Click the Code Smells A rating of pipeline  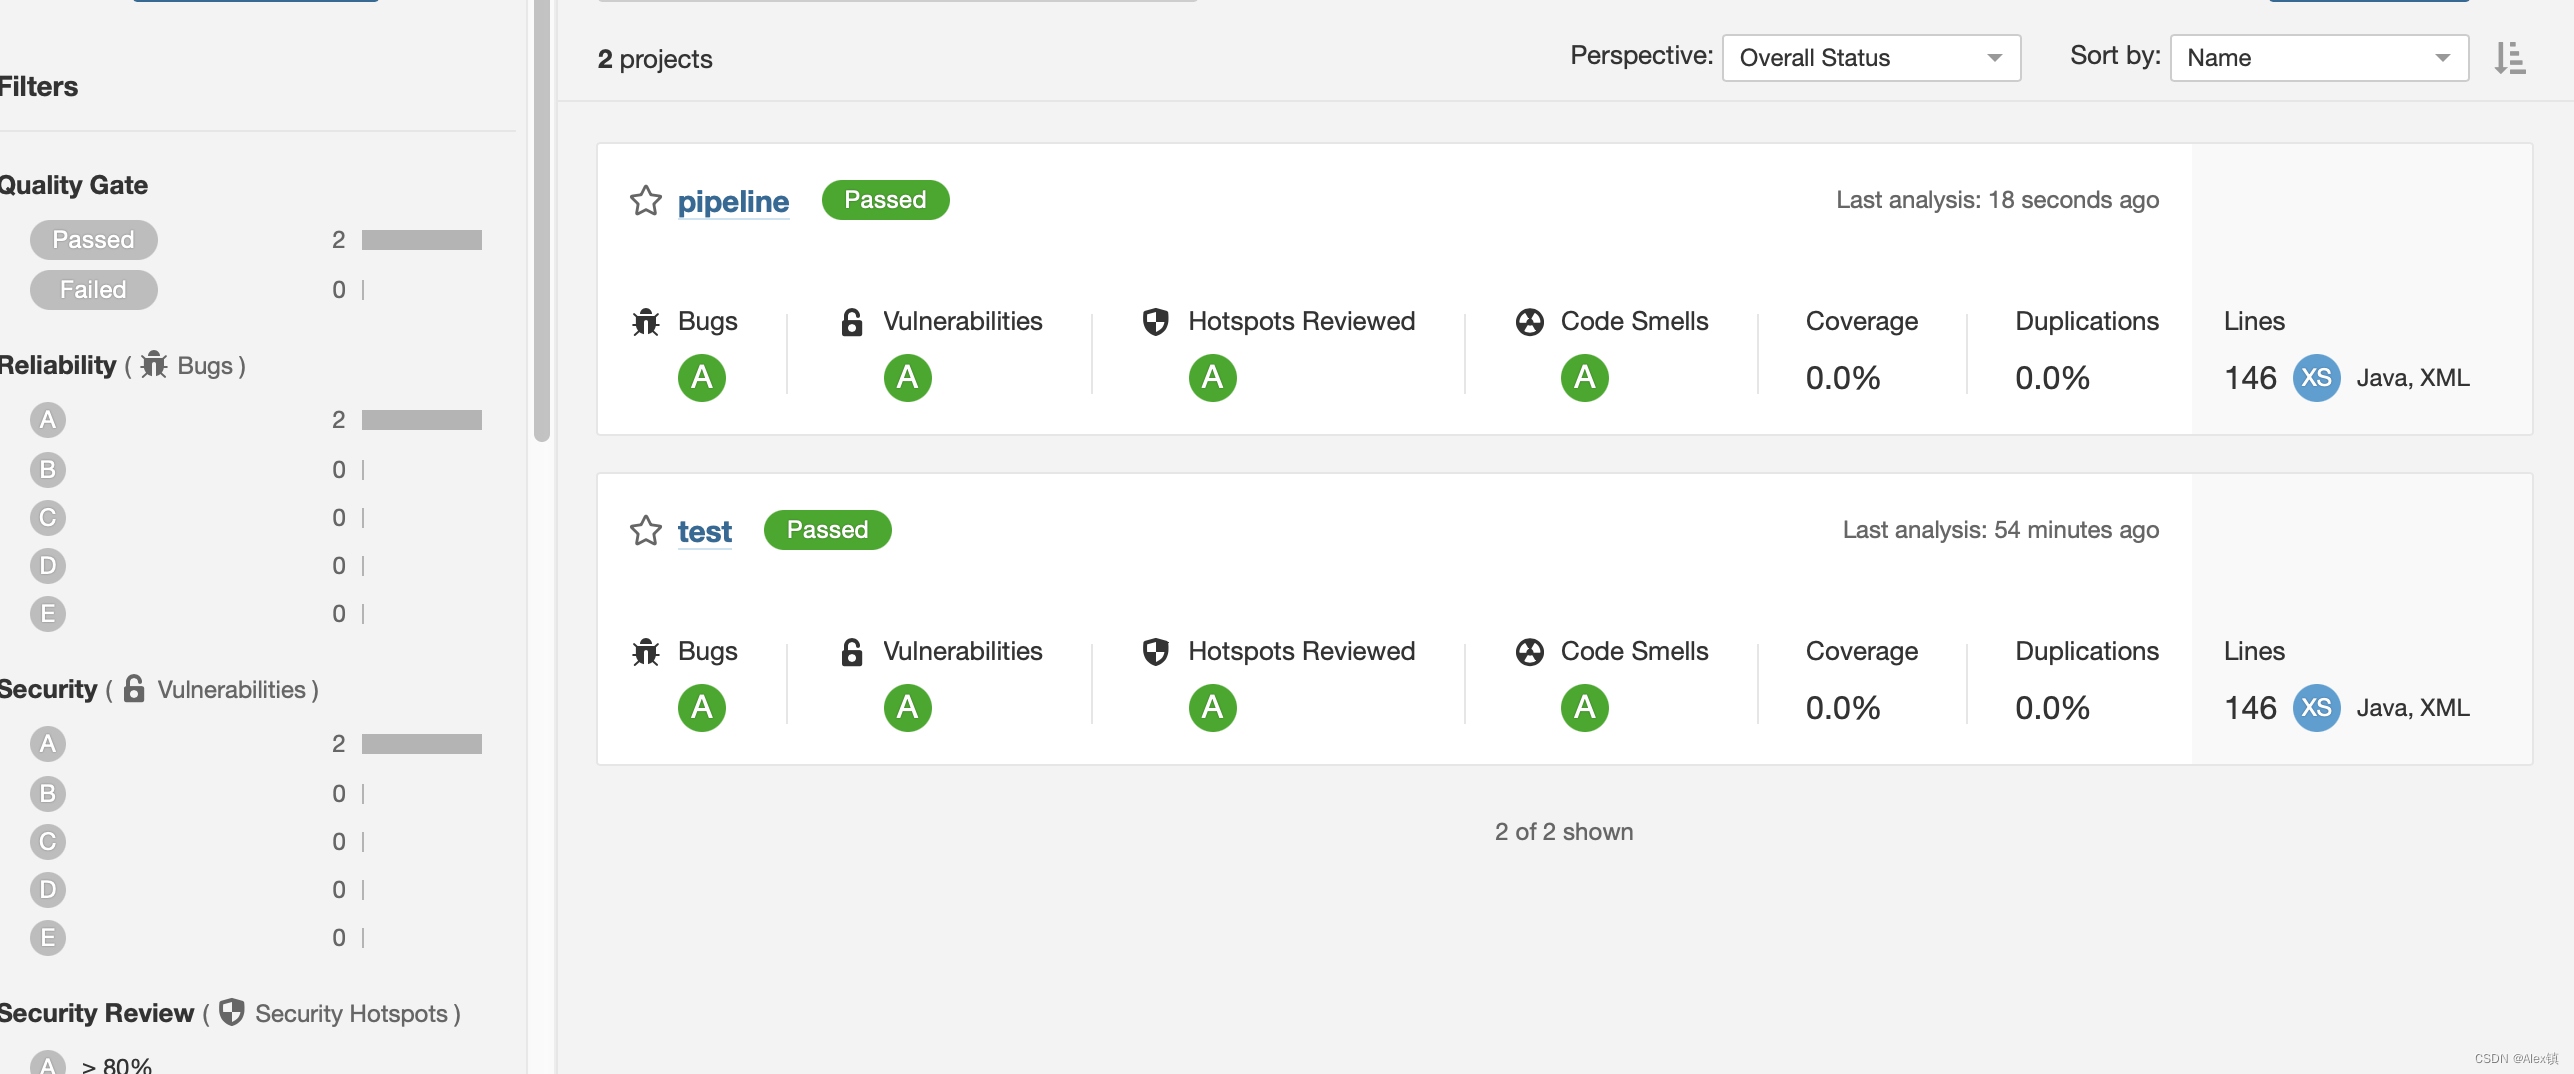click(x=1585, y=378)
